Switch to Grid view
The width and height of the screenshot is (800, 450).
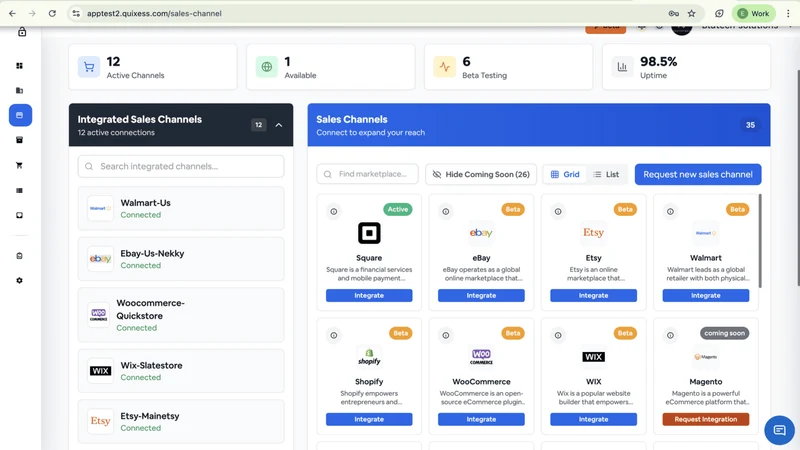pyautogui.click(x=565, y=174)
